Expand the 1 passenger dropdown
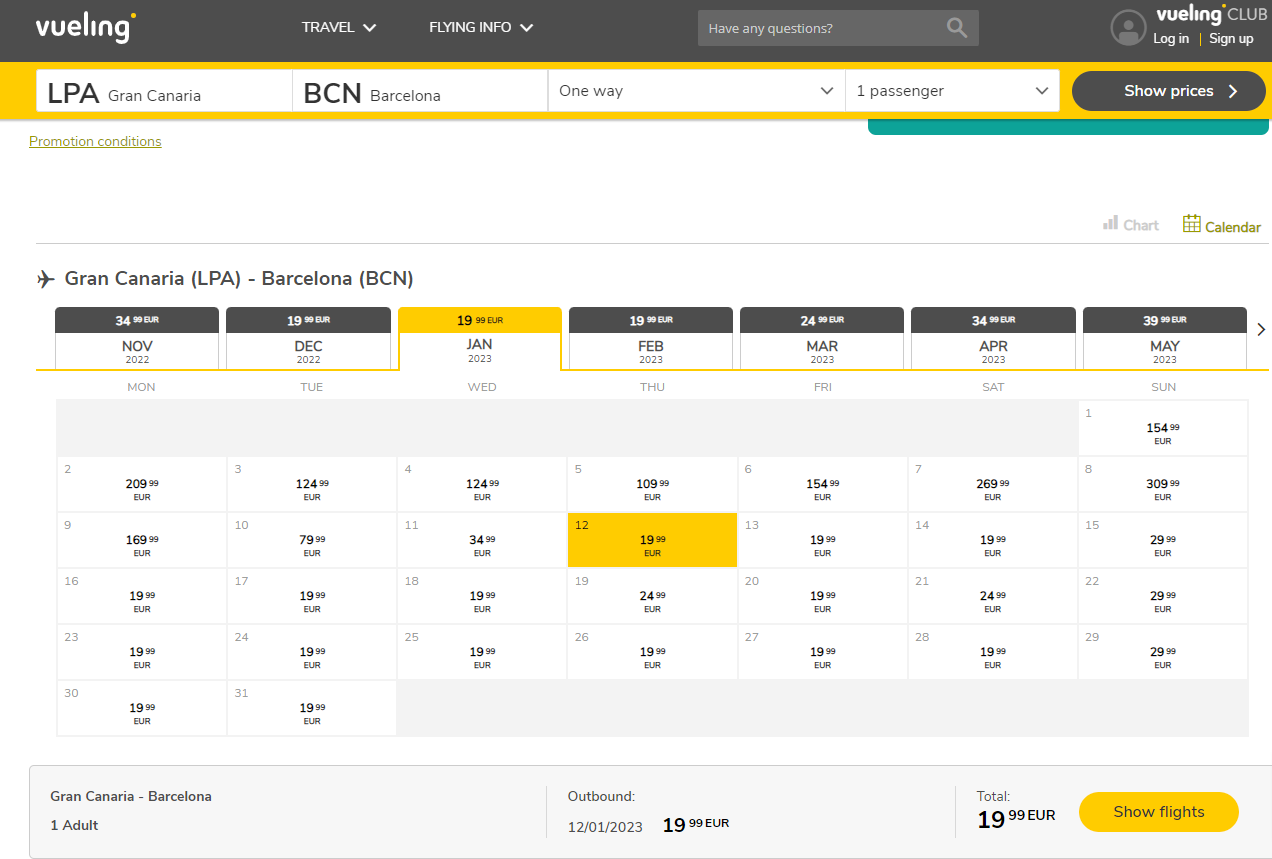1272x859 pixels. 952,90
